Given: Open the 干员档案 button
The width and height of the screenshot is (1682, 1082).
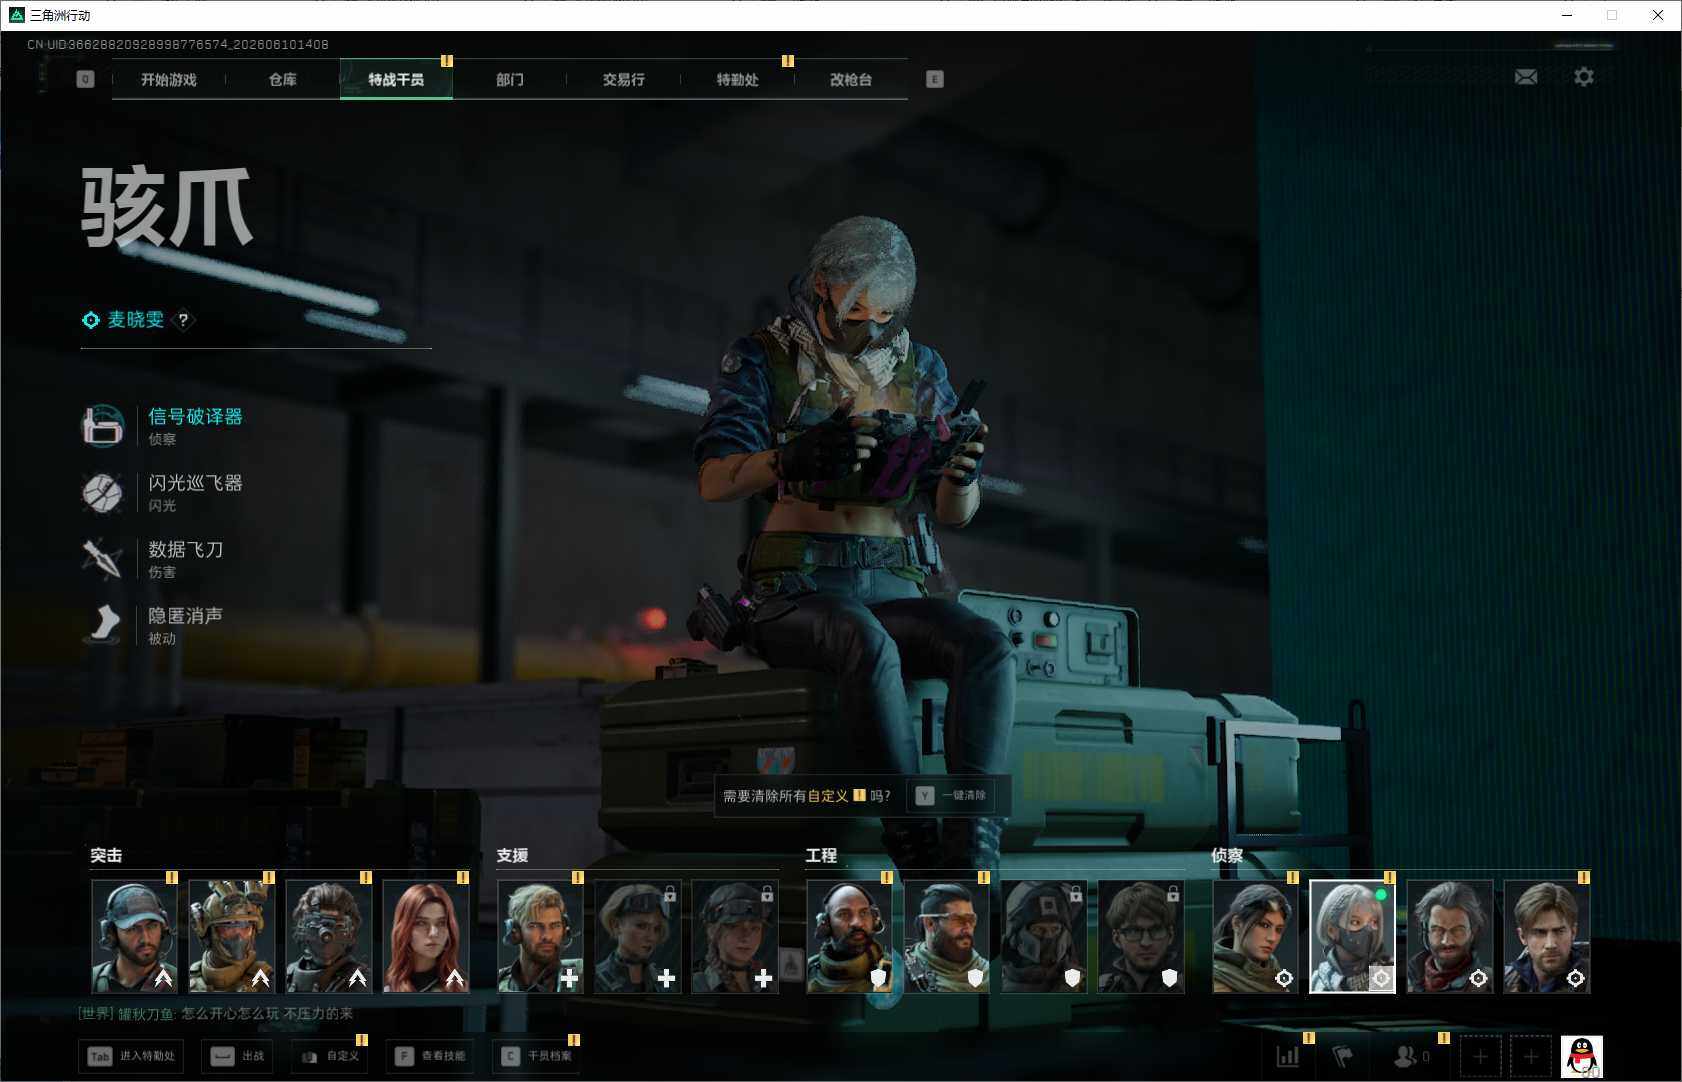Looking at the screenshot, I should (x=537, y=1056).
